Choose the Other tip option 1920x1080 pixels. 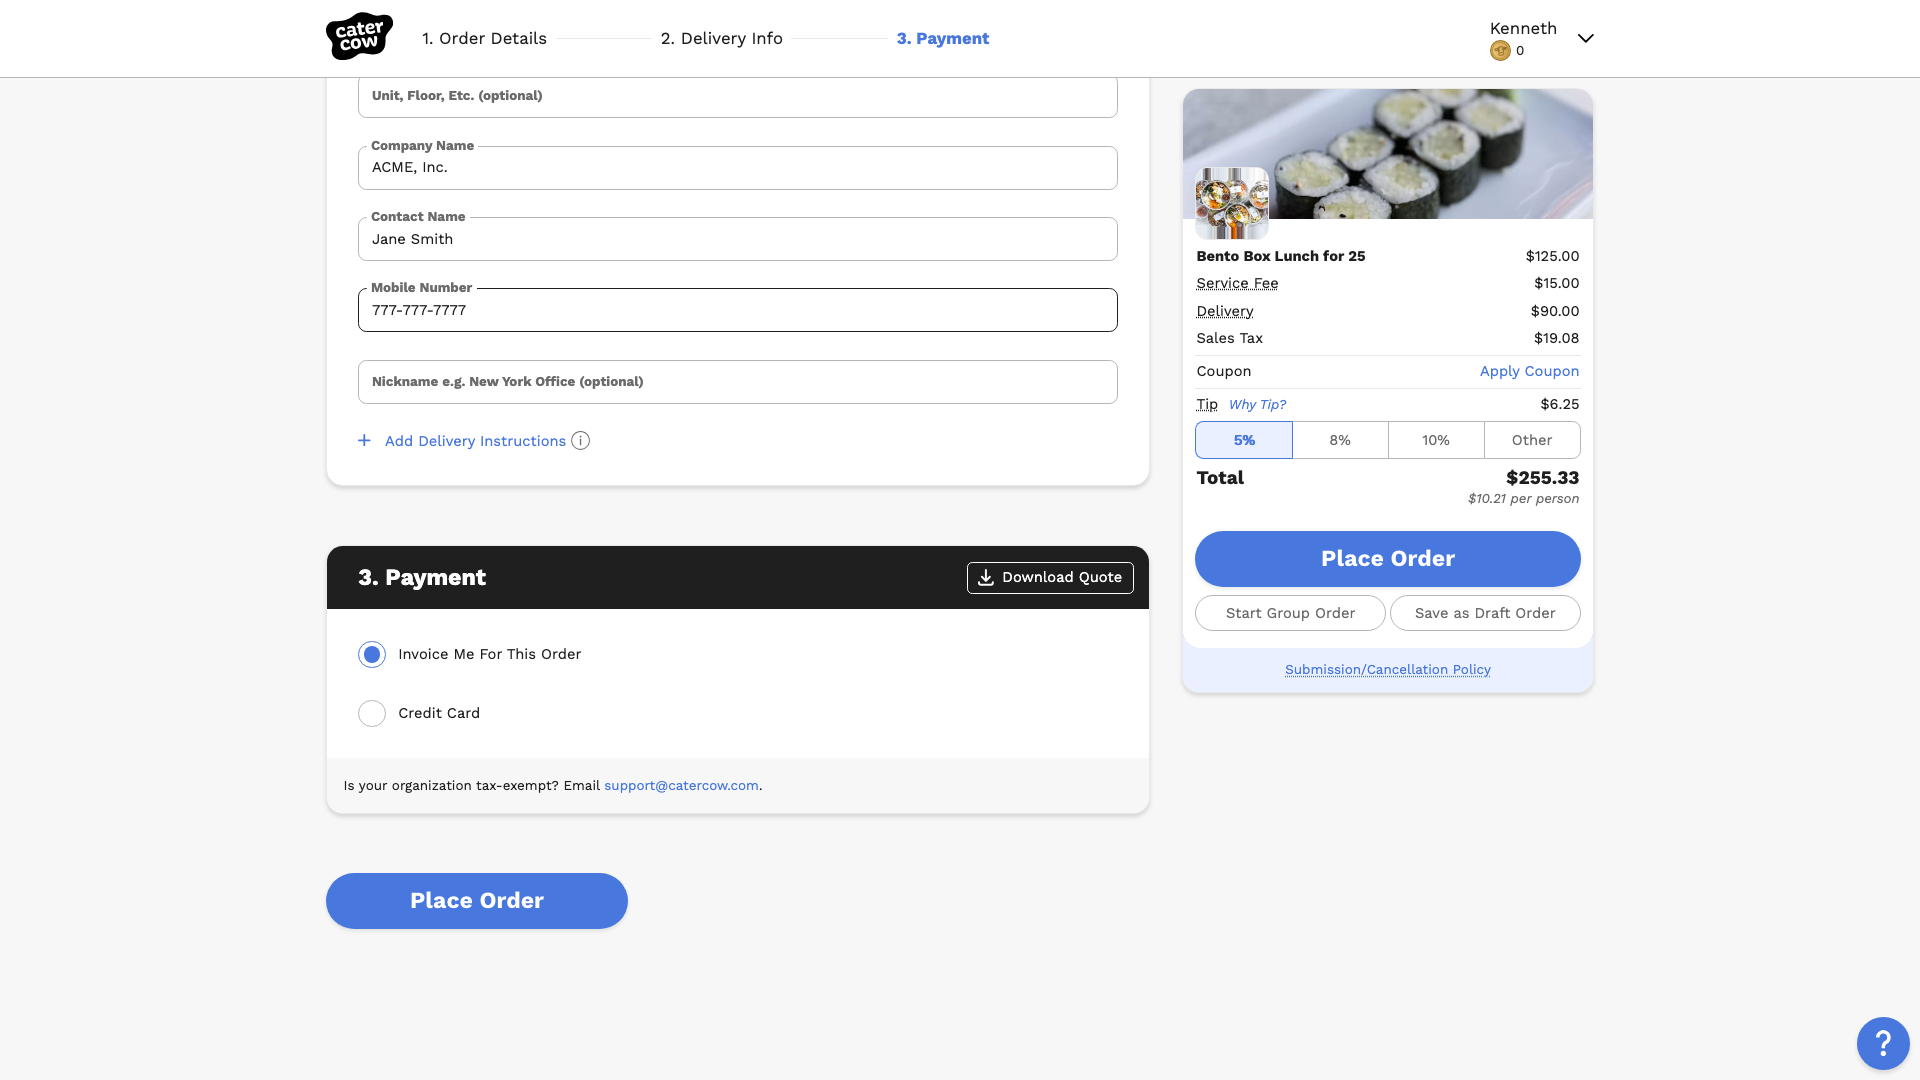click(1532, 440)
